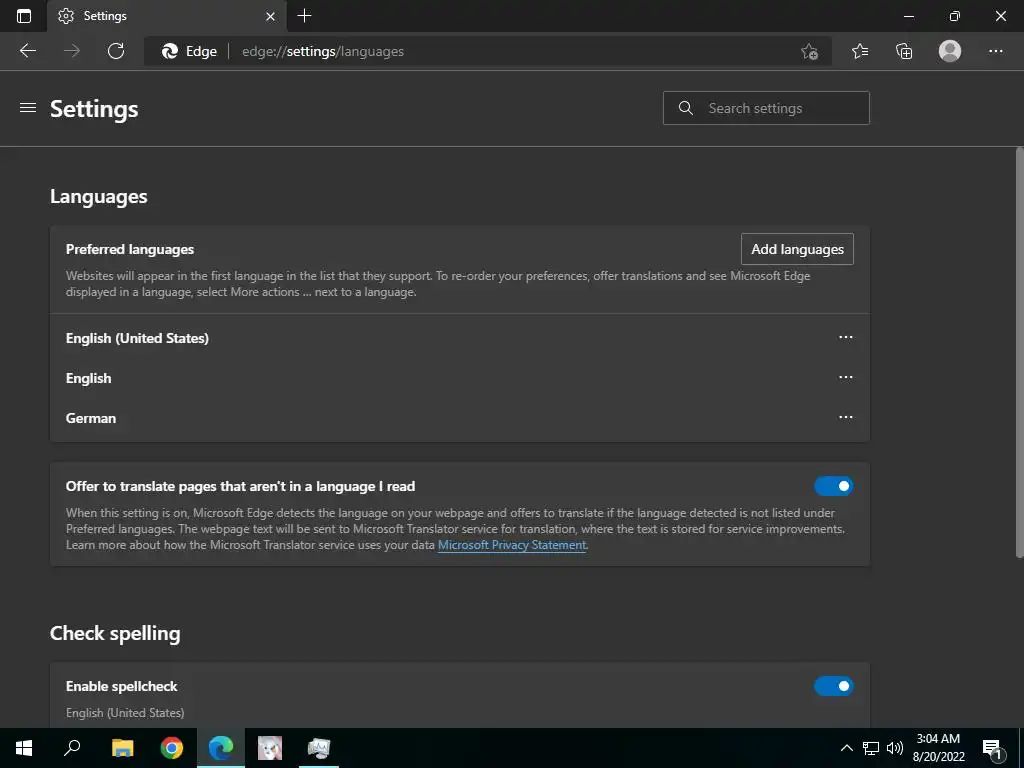1024x768 pixels.
Task: Focus the Search settings field
Action: [766, 108]
